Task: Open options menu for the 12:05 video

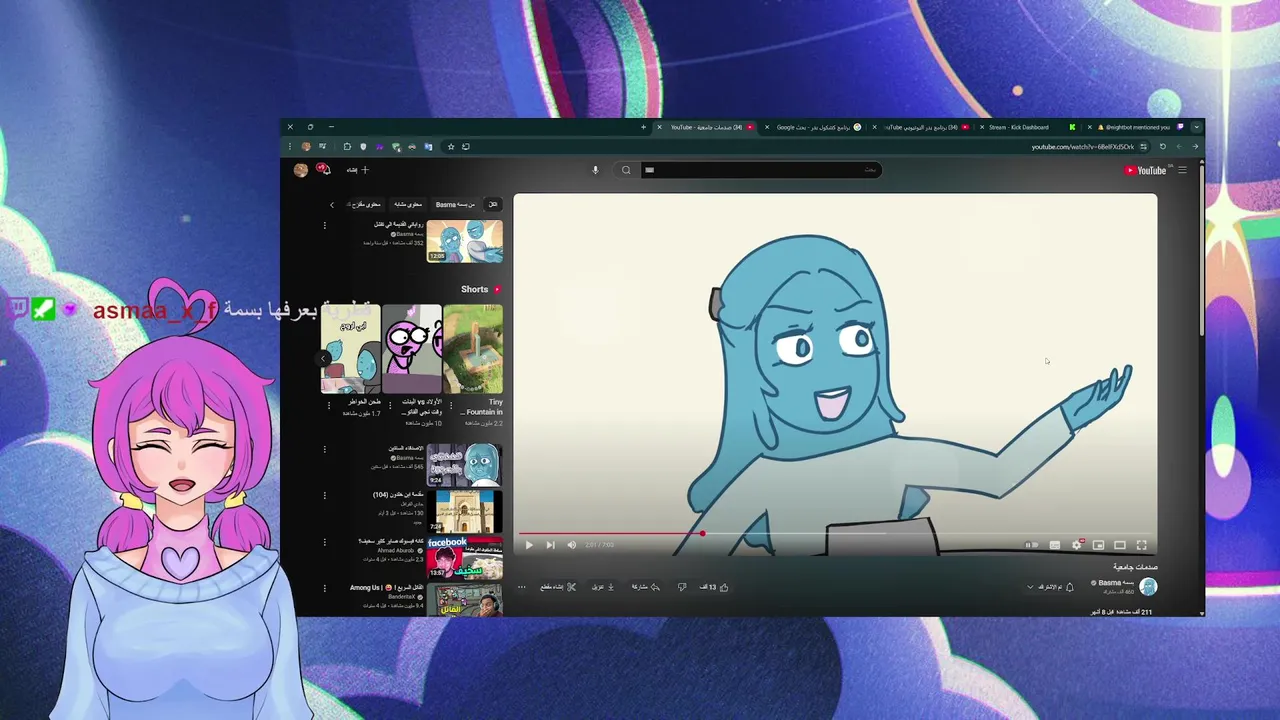Action: (x=325, y=225)
